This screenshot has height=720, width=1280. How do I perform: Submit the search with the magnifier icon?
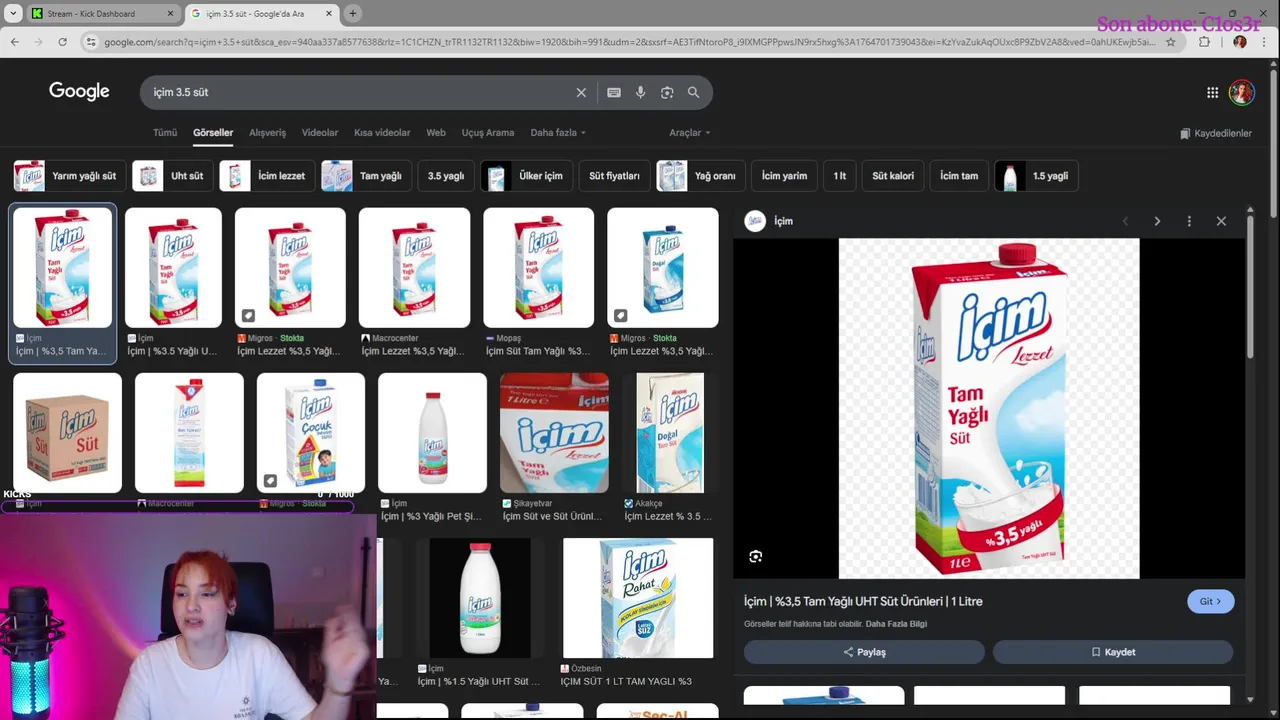click(693, 92)
